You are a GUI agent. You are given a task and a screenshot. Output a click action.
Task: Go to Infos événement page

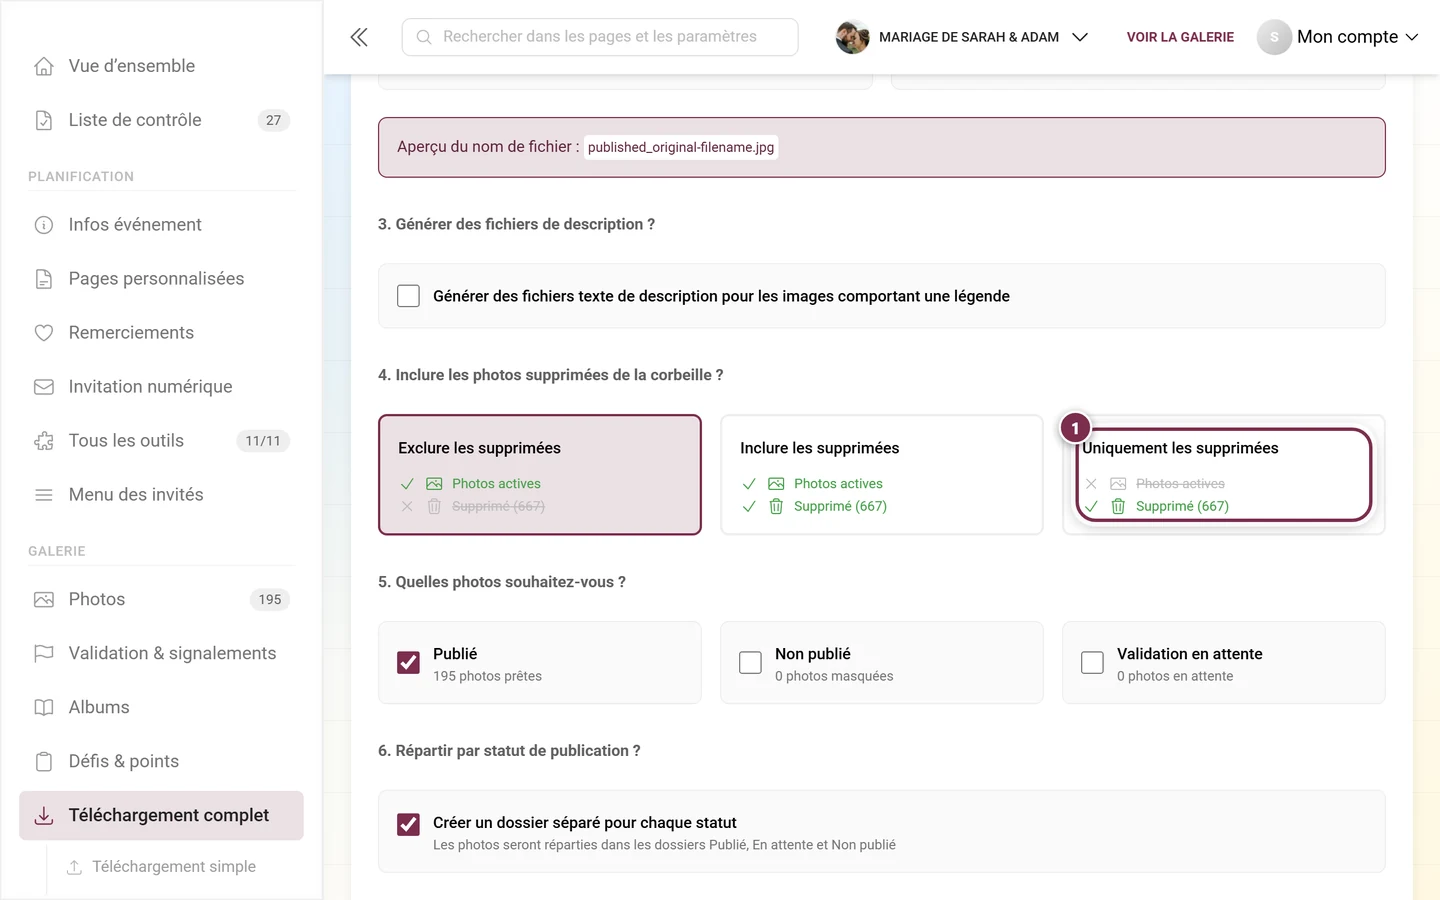[161, 225]
